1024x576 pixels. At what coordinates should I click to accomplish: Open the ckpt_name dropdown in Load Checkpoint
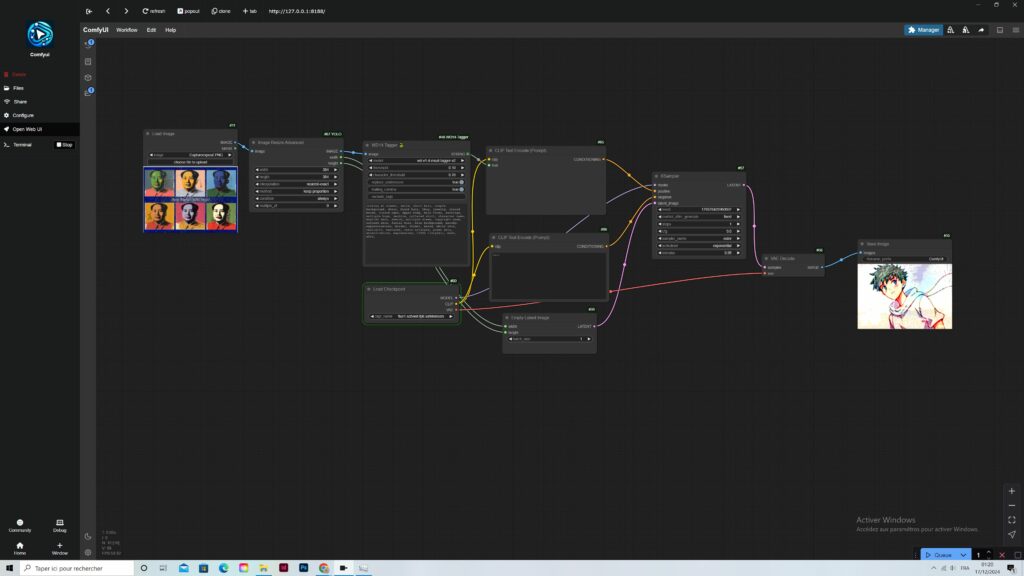coord(414,316)
